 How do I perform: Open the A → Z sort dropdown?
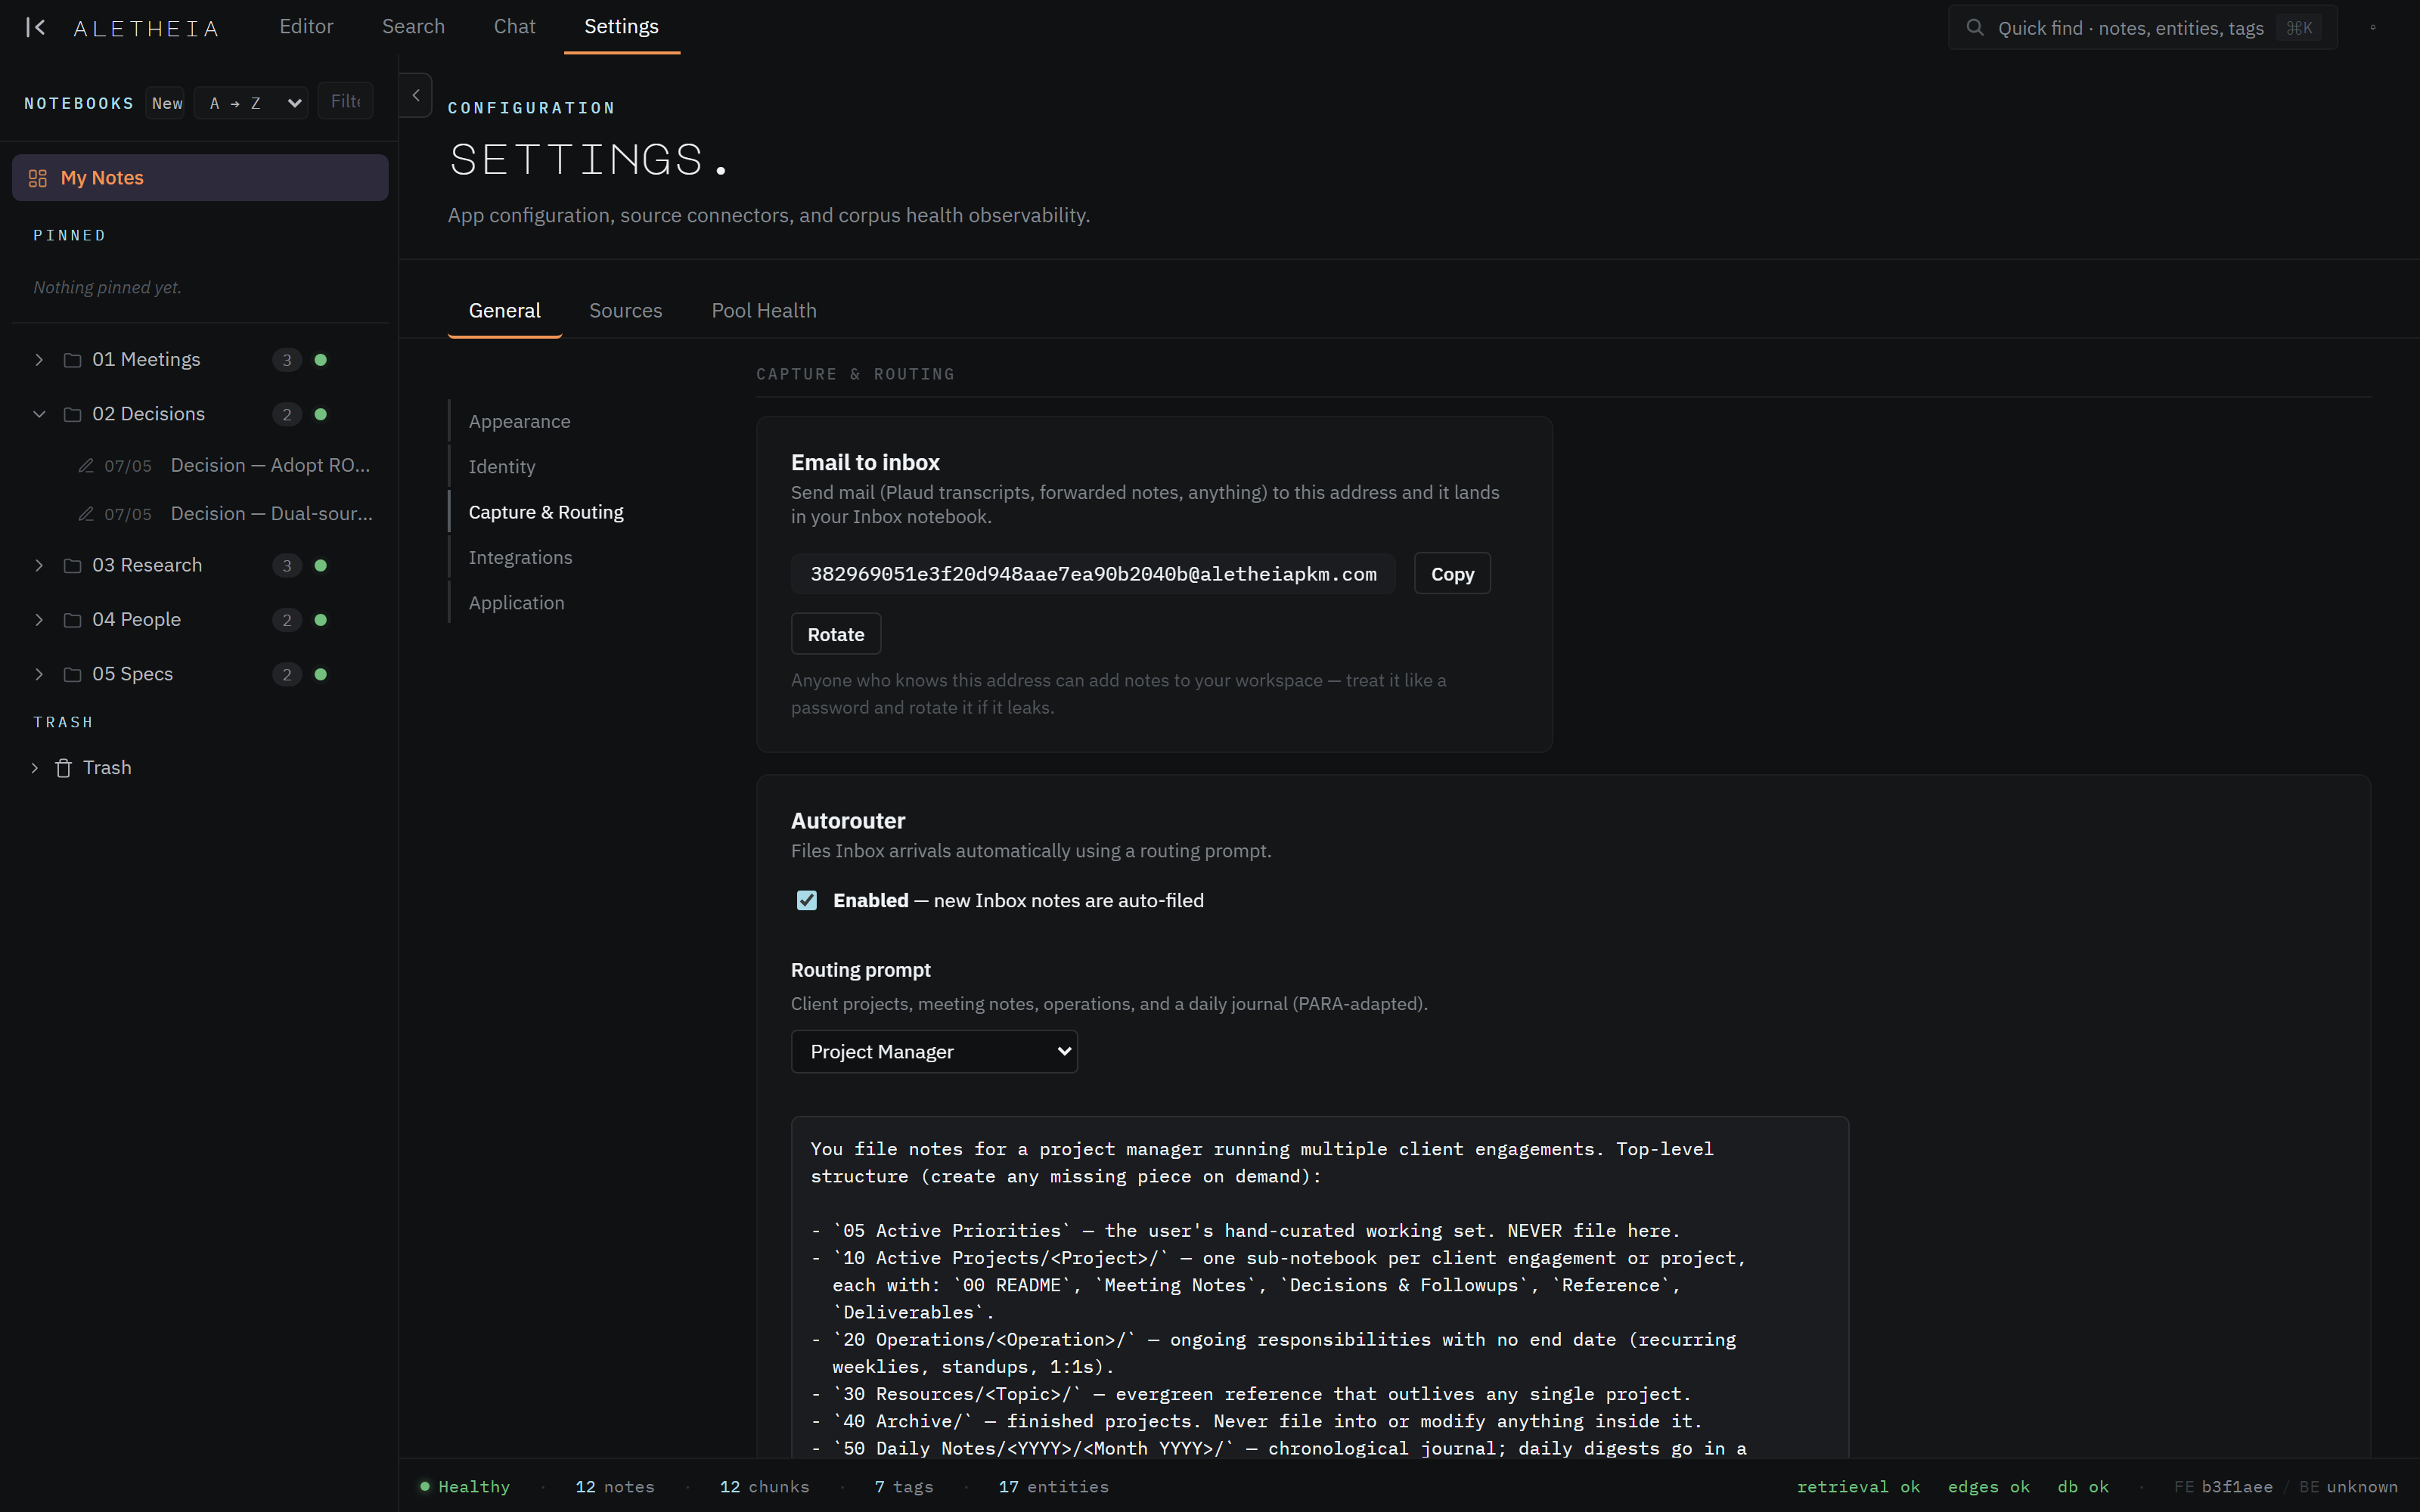coord(251,103)
